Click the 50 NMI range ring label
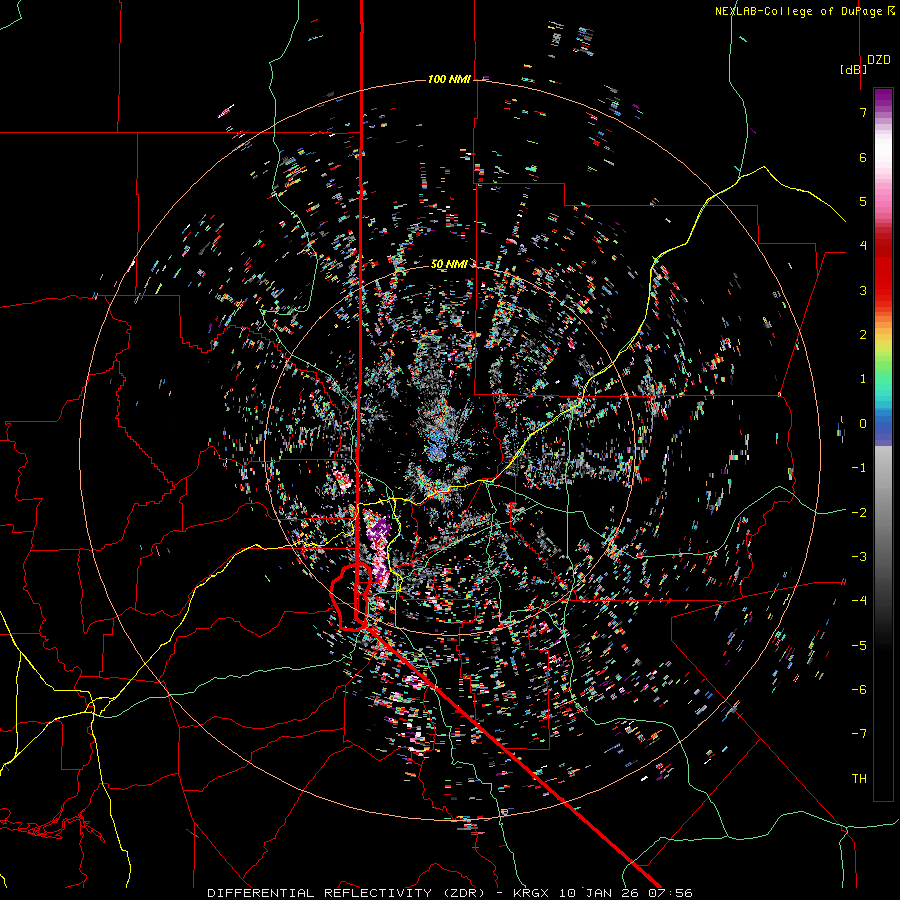This screenshot has width=900, height=900. pyautogui.click(x=449, y=264)
